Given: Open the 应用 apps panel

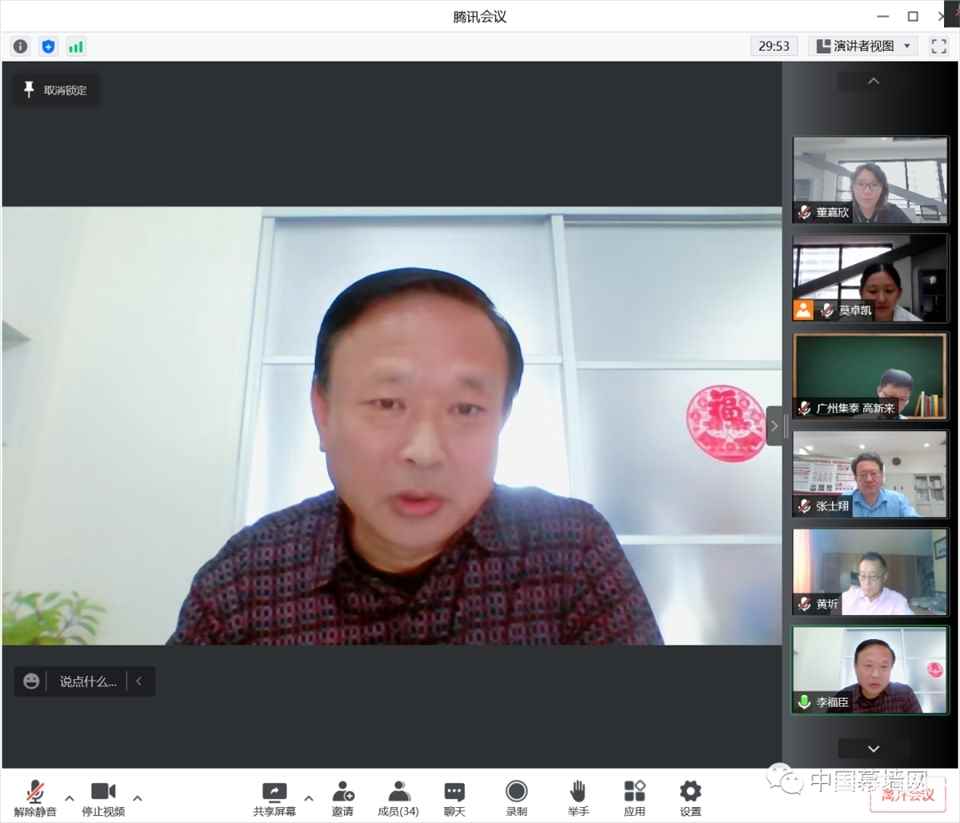Looking at the screenshot, I should [x=634, y=798].
